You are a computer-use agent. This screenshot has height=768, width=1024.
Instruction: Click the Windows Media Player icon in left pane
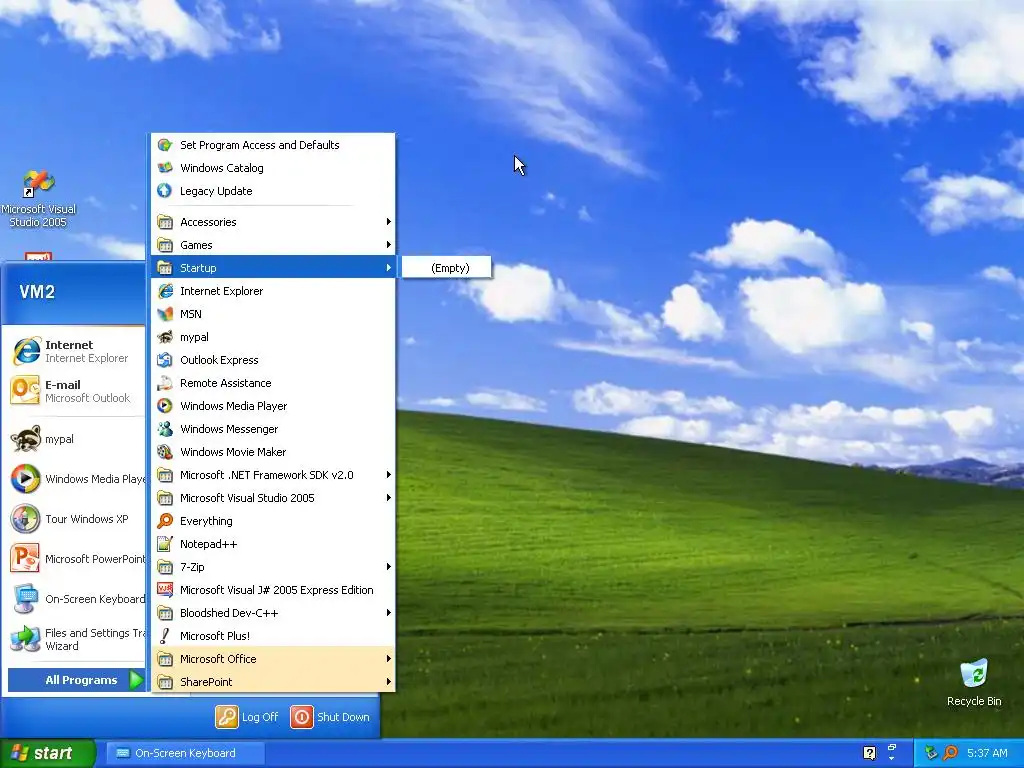point(25,479)
